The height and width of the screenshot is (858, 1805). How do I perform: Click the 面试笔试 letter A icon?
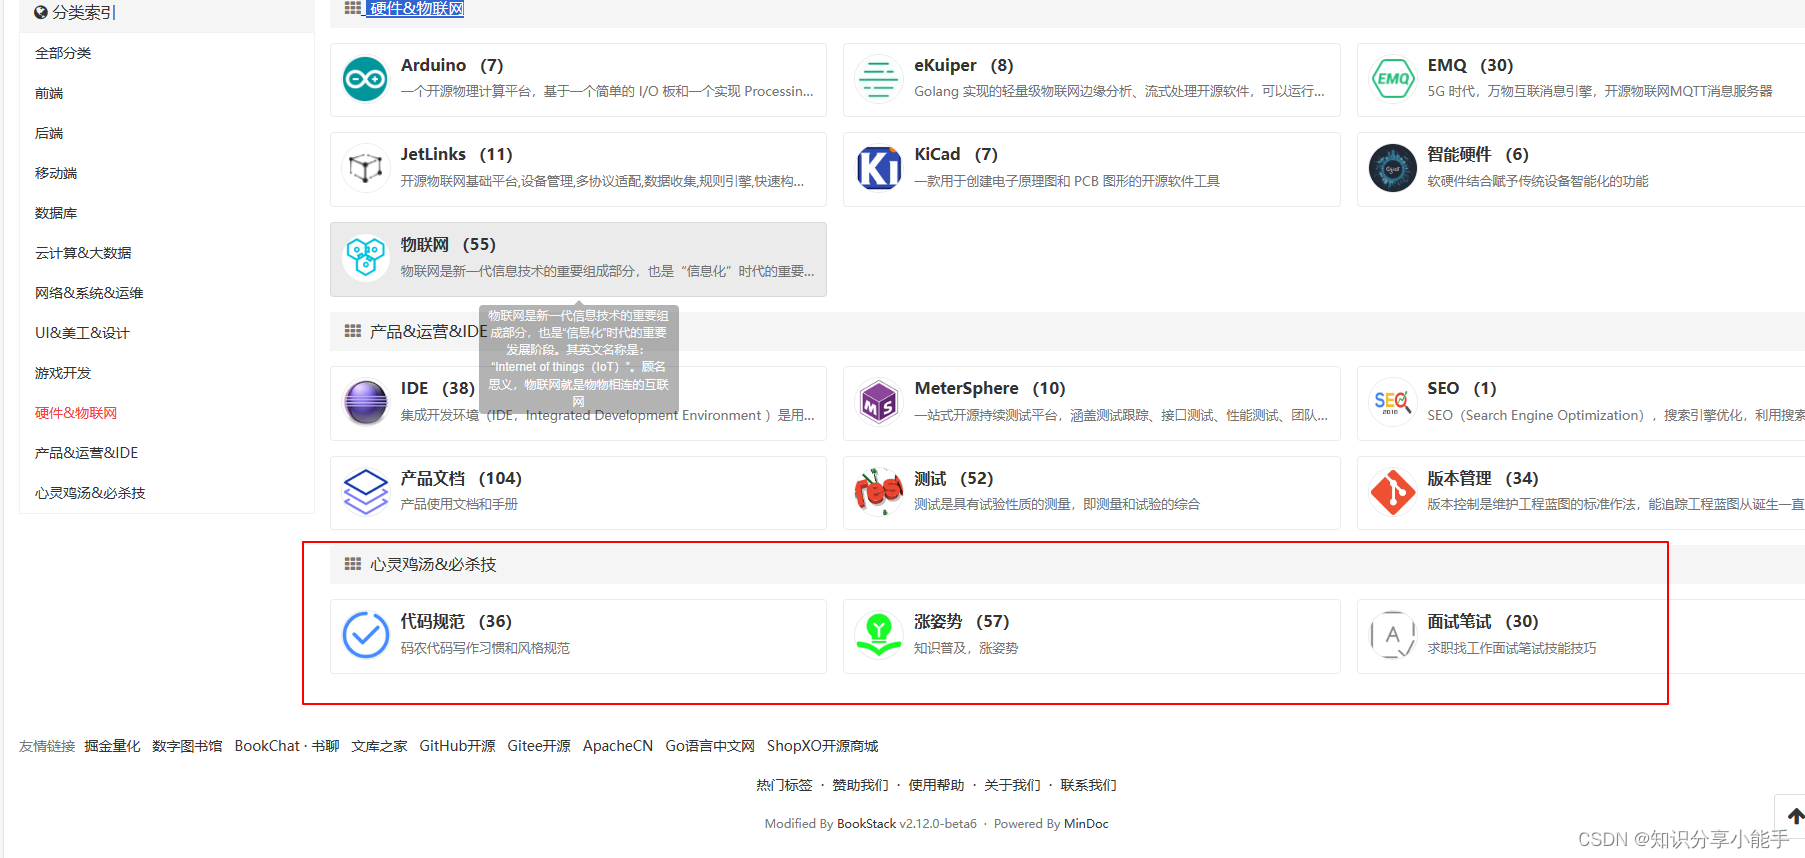click(x=1392, y=635)
